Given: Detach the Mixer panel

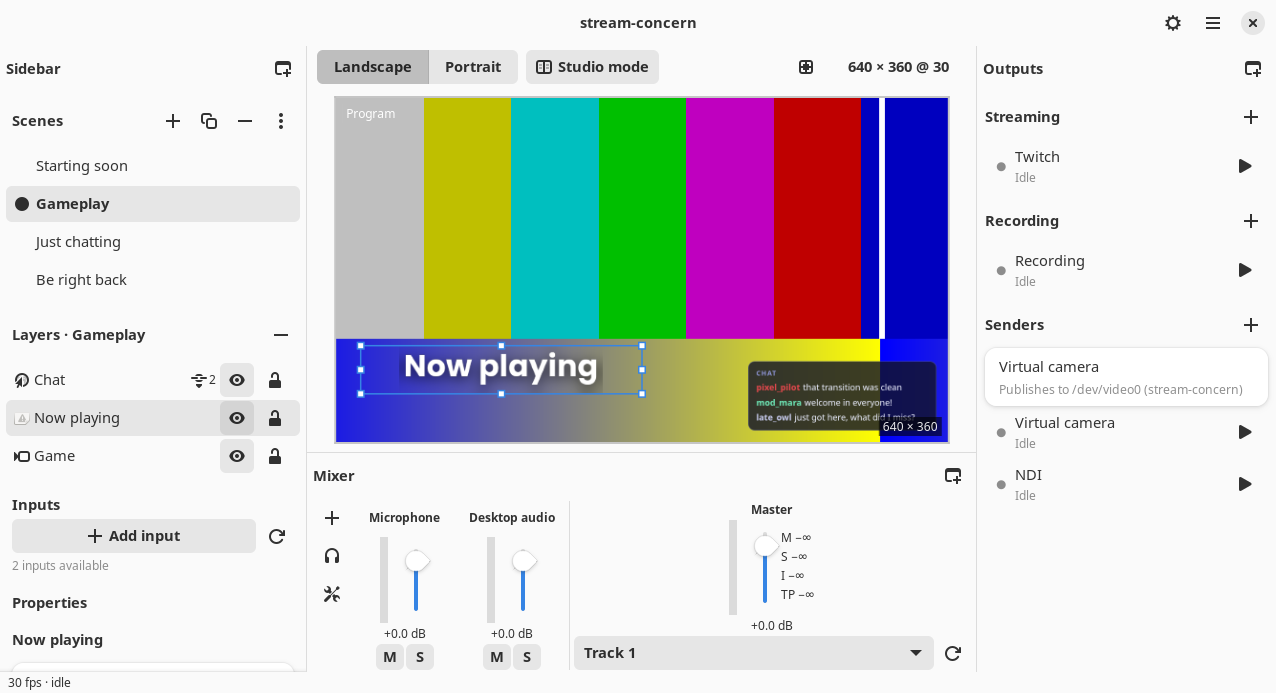Looking at the screenshot, I should [x=953, y=476].
